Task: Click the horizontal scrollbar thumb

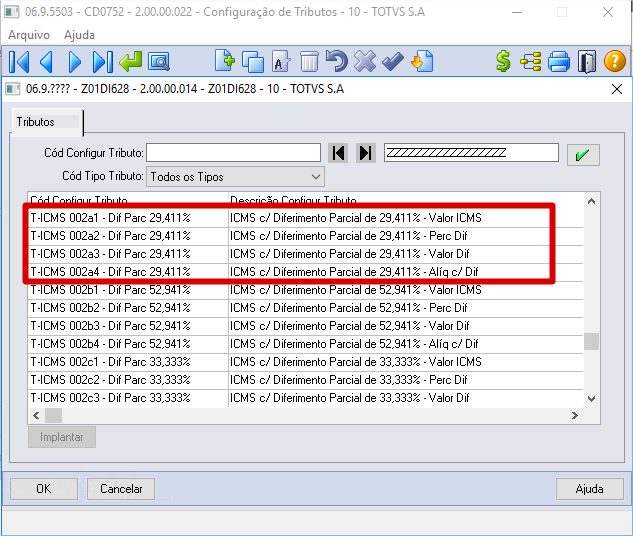Action: [53, 415]
